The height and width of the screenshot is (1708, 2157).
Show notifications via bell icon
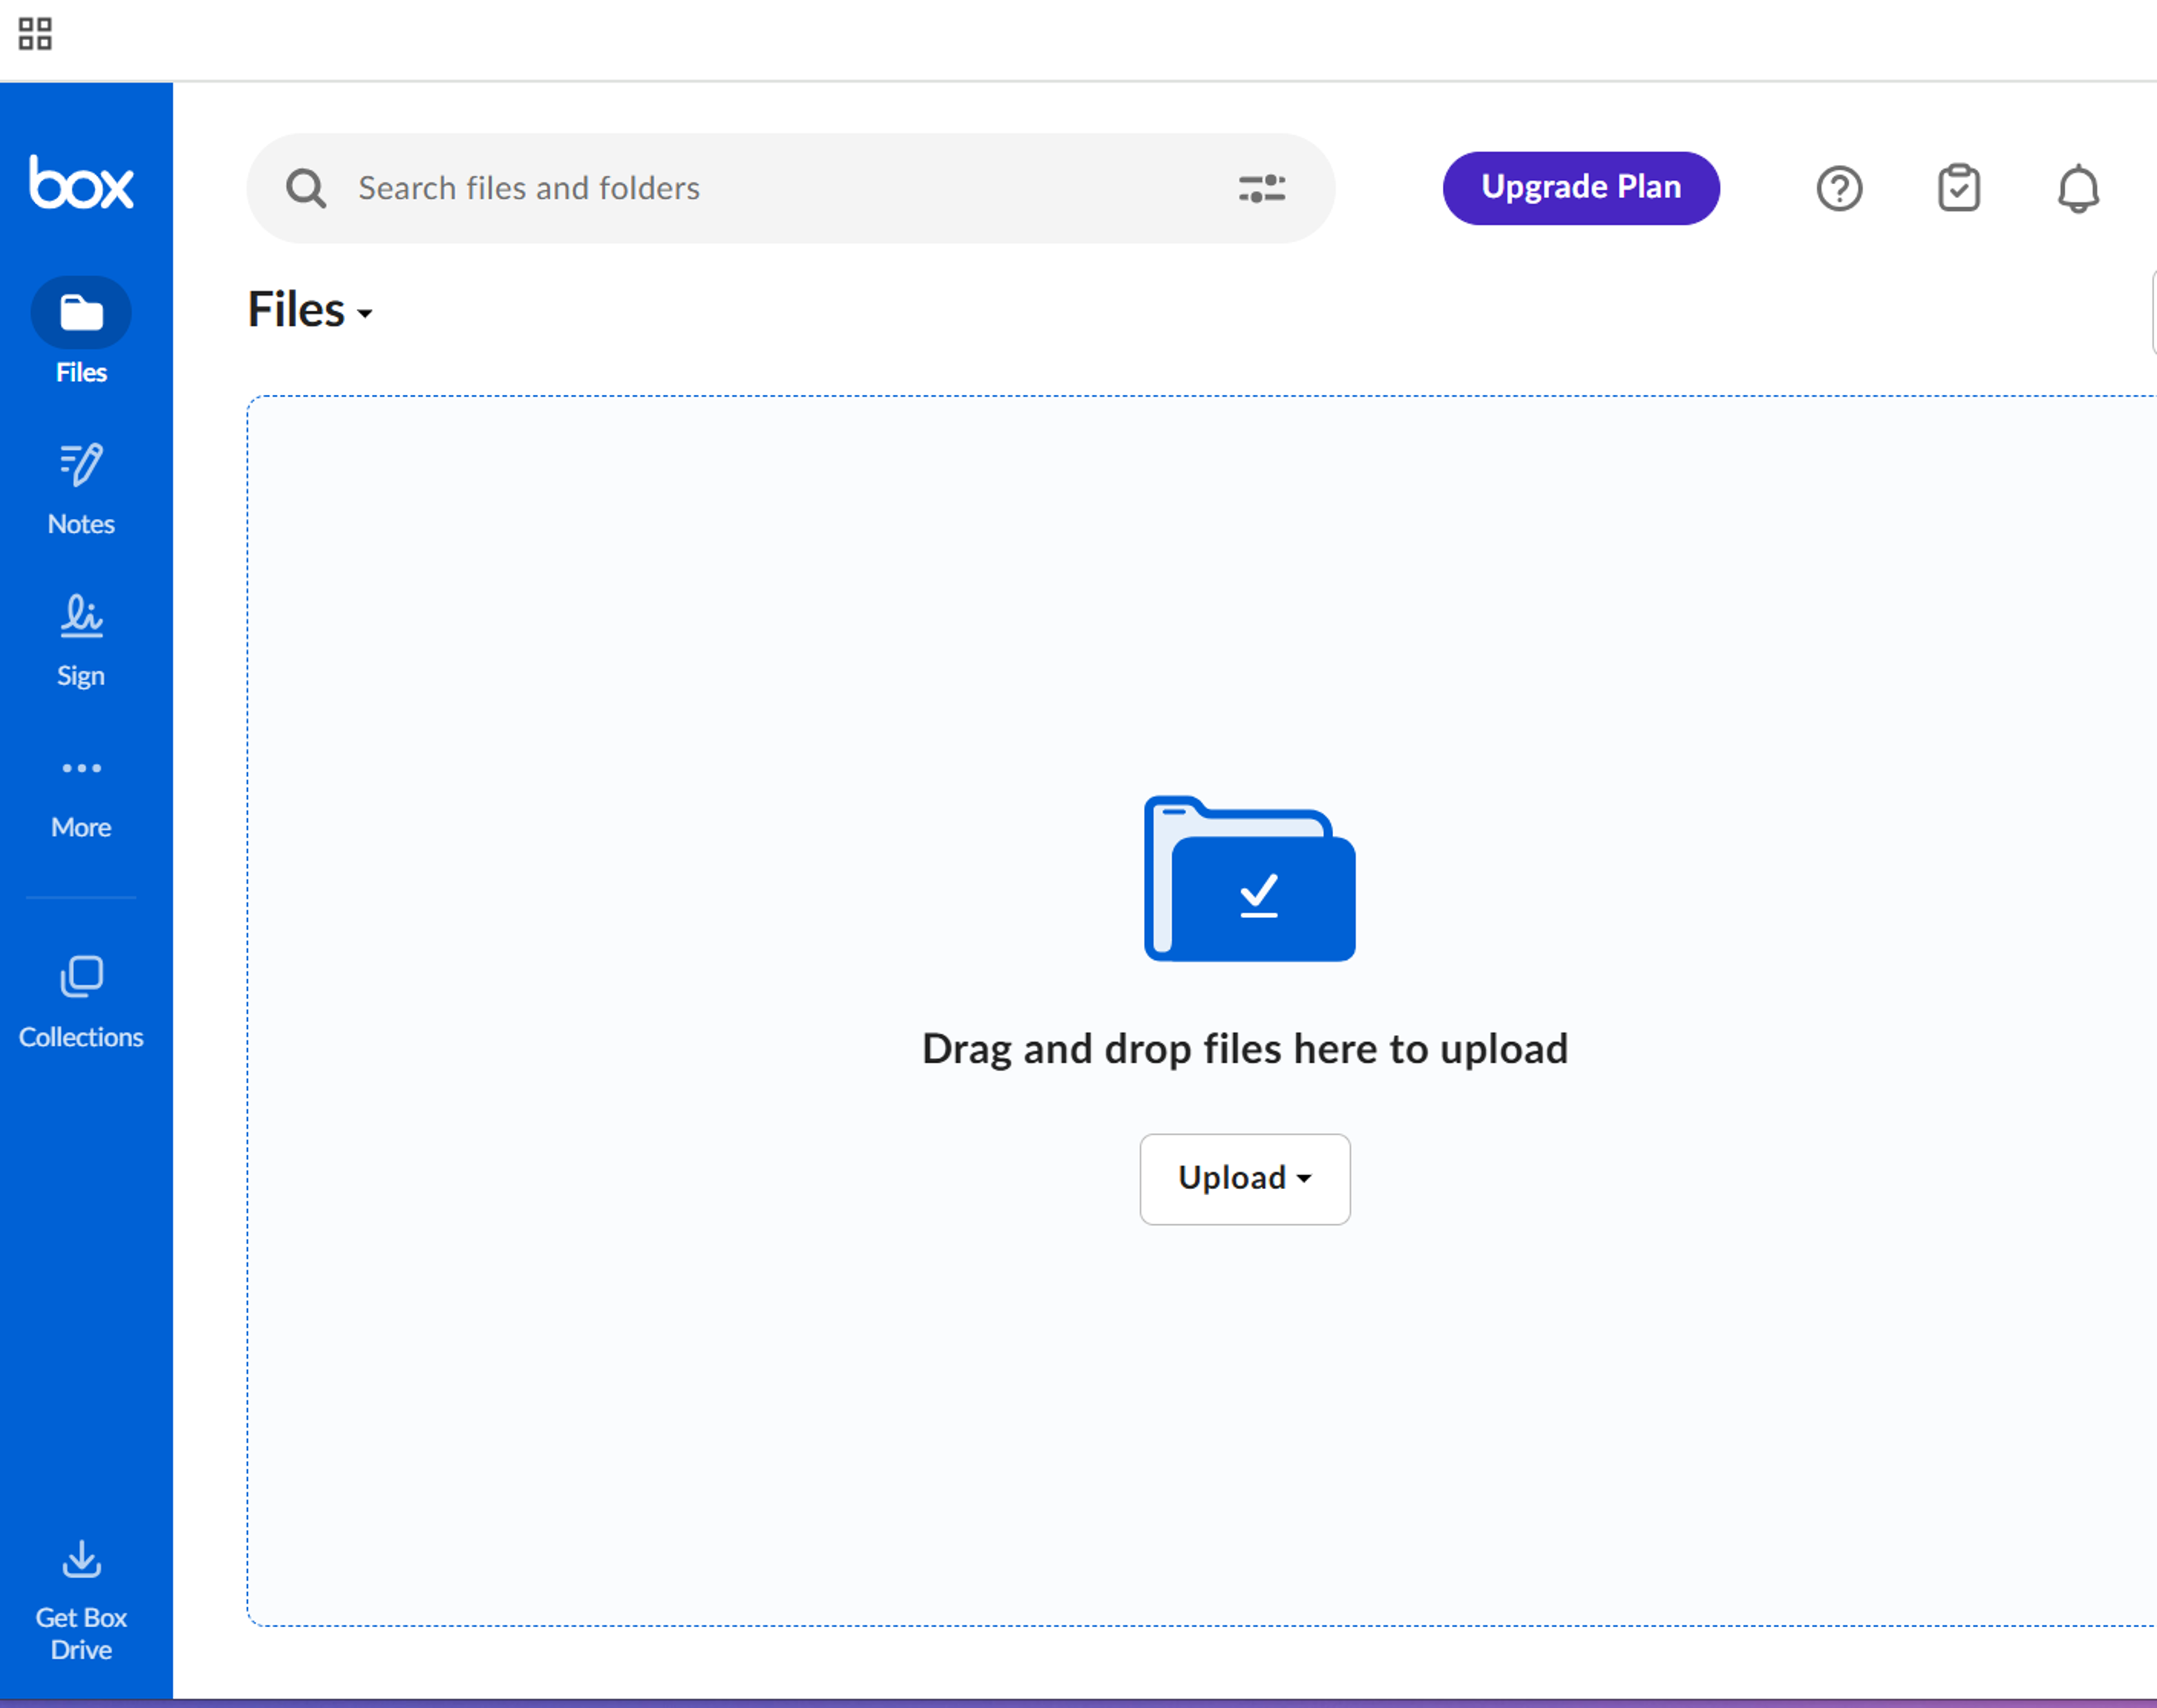[2077, 188]
